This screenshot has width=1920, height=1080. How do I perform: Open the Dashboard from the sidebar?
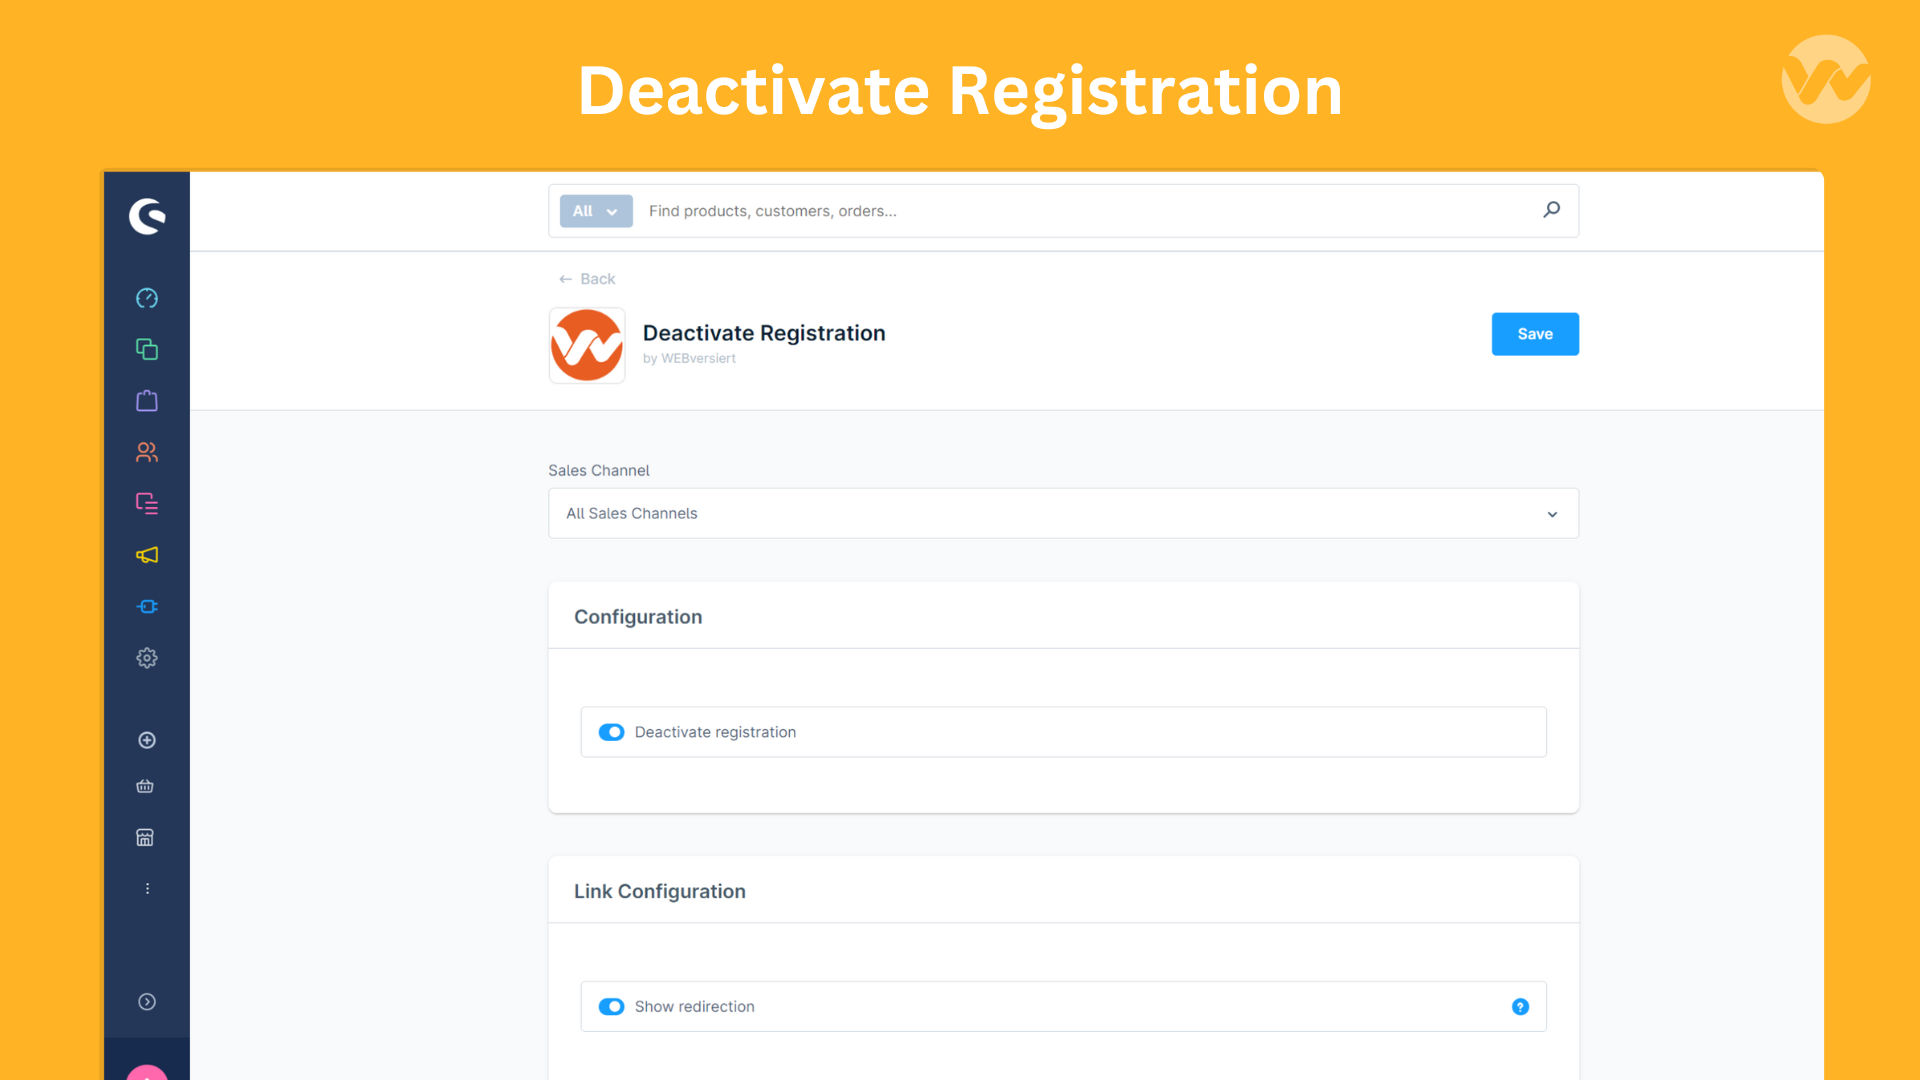tap(146, 297)
